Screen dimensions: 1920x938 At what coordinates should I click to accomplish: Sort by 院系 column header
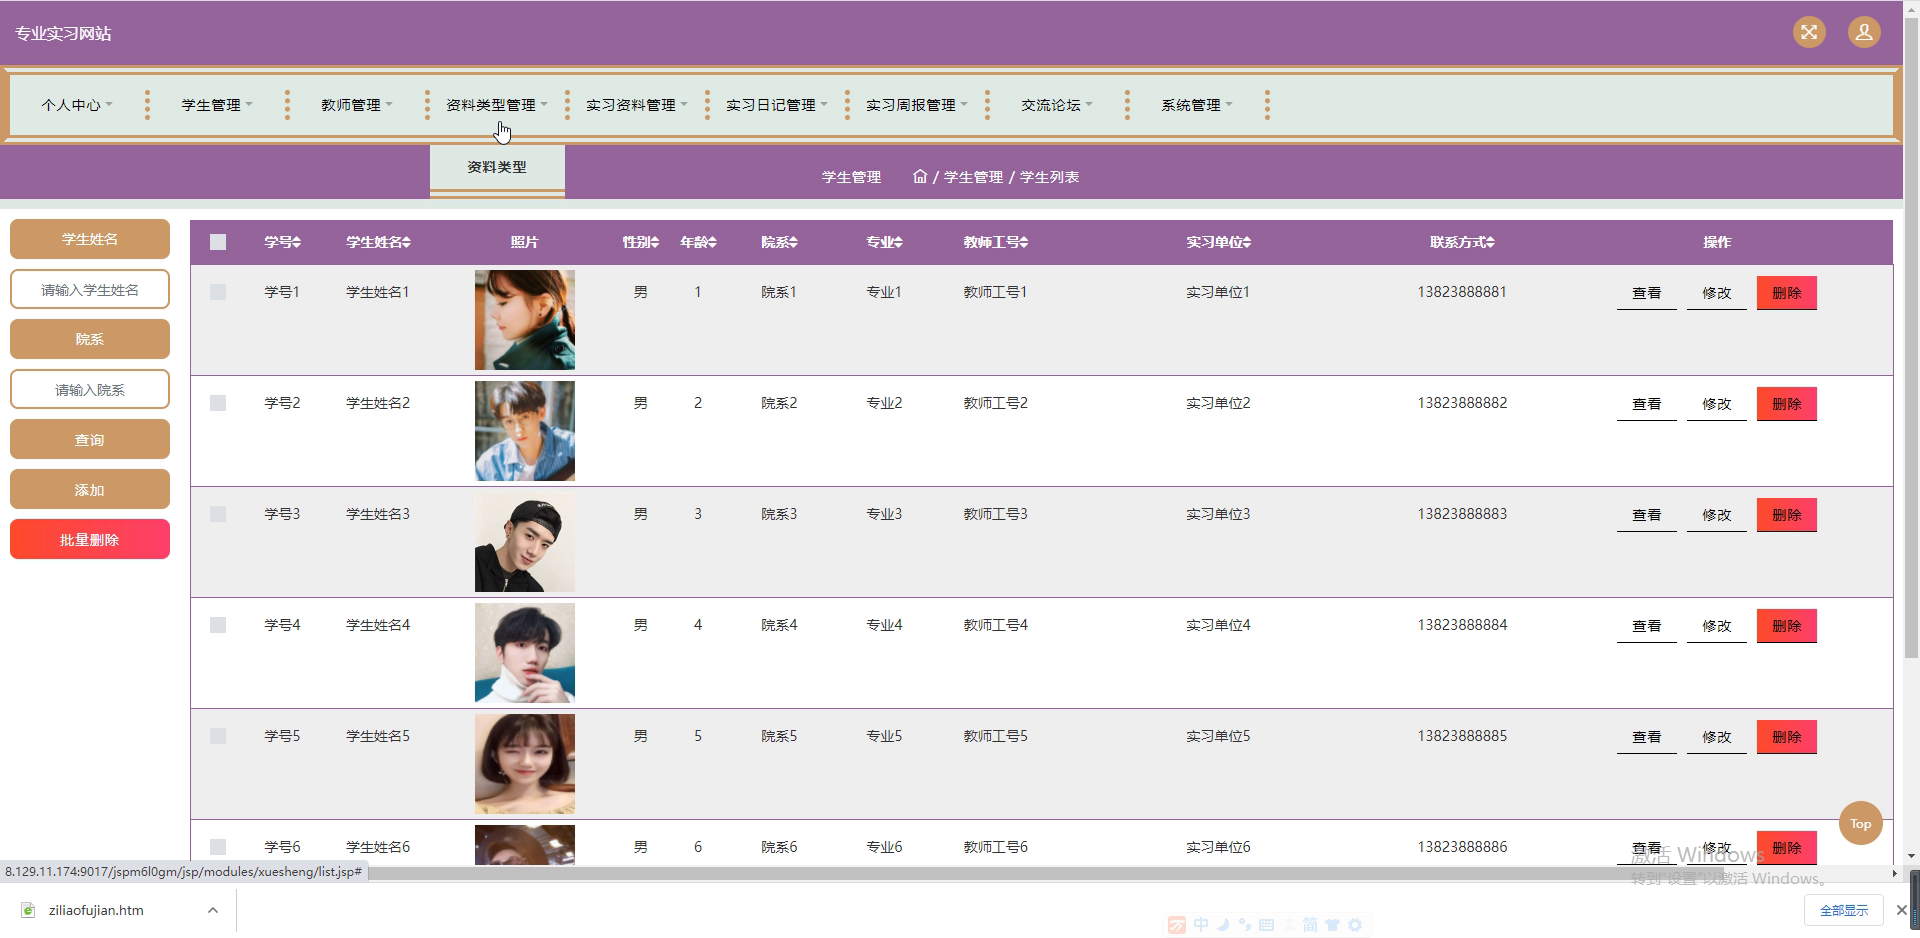click(x=779, y=242)
